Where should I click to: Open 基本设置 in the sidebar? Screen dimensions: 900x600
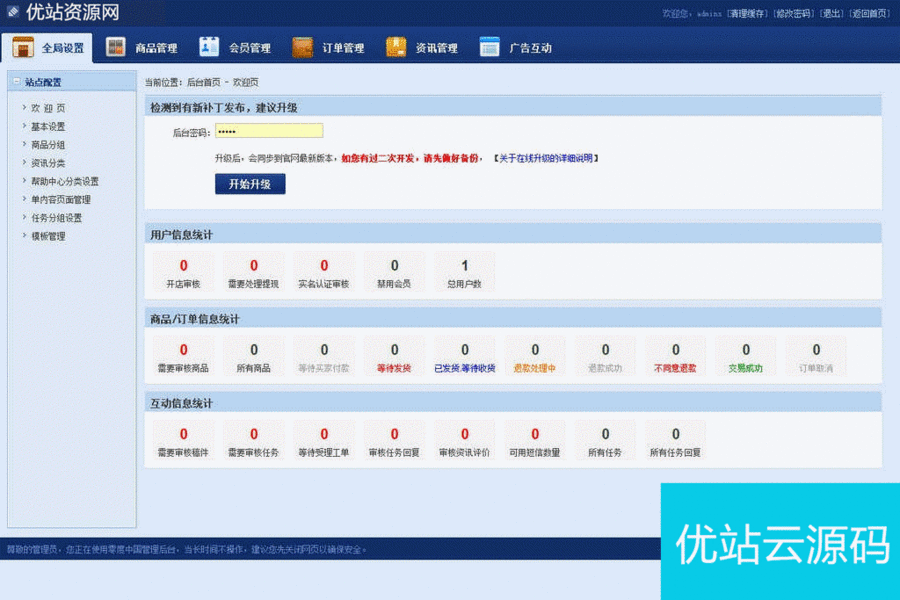coord(48,126)
